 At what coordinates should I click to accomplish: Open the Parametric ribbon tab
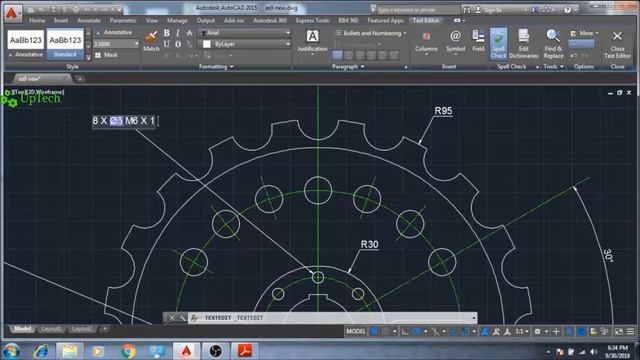pyautogui.click(x=123, y=20)
